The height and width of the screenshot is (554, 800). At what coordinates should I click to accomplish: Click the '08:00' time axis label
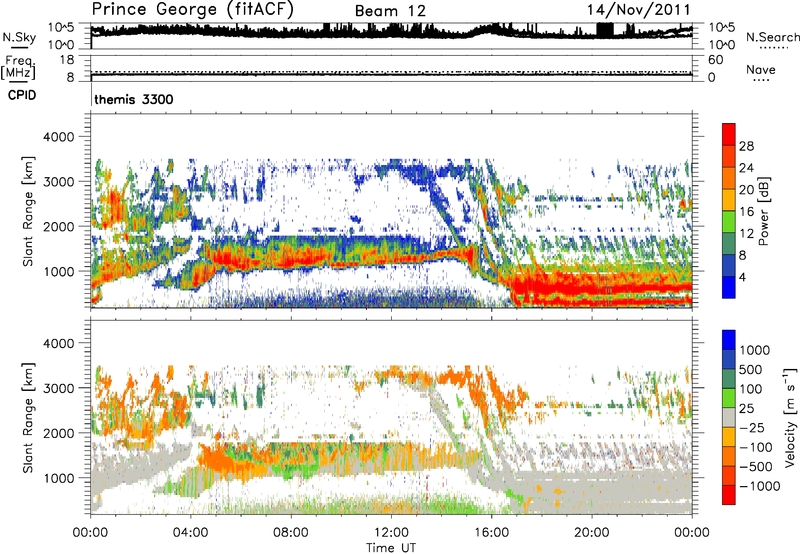click(291, 533)
